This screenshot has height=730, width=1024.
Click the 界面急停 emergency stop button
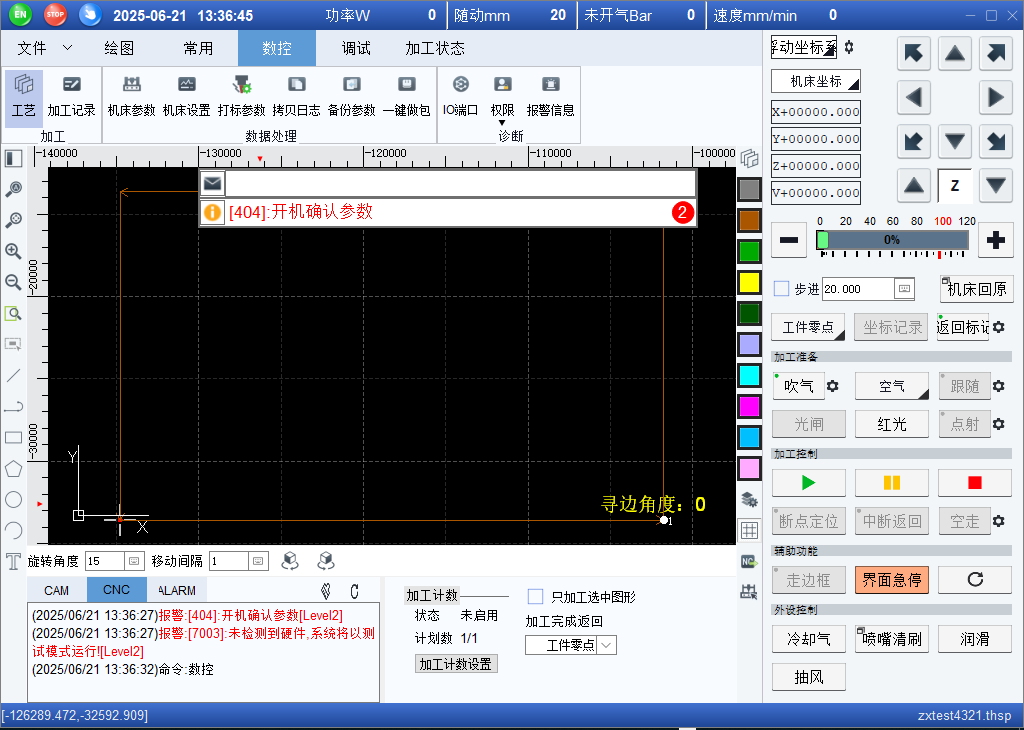891,579
